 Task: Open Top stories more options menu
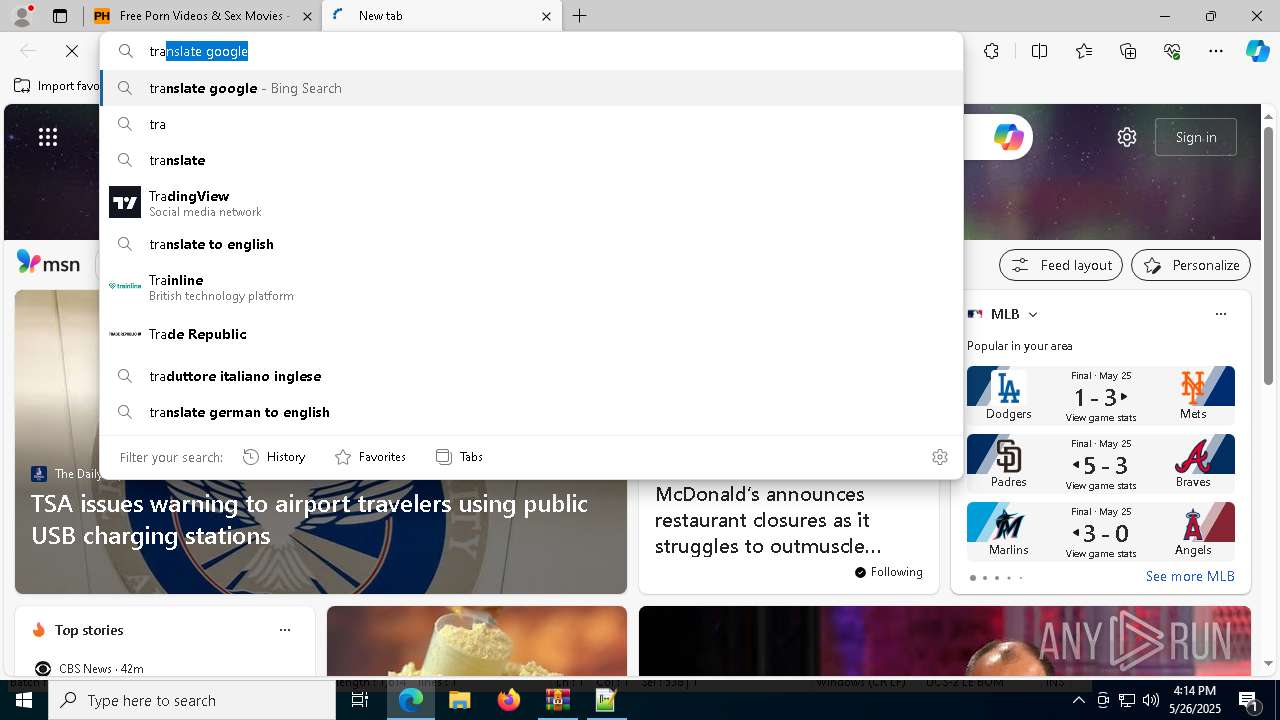[x=285, y=630]
